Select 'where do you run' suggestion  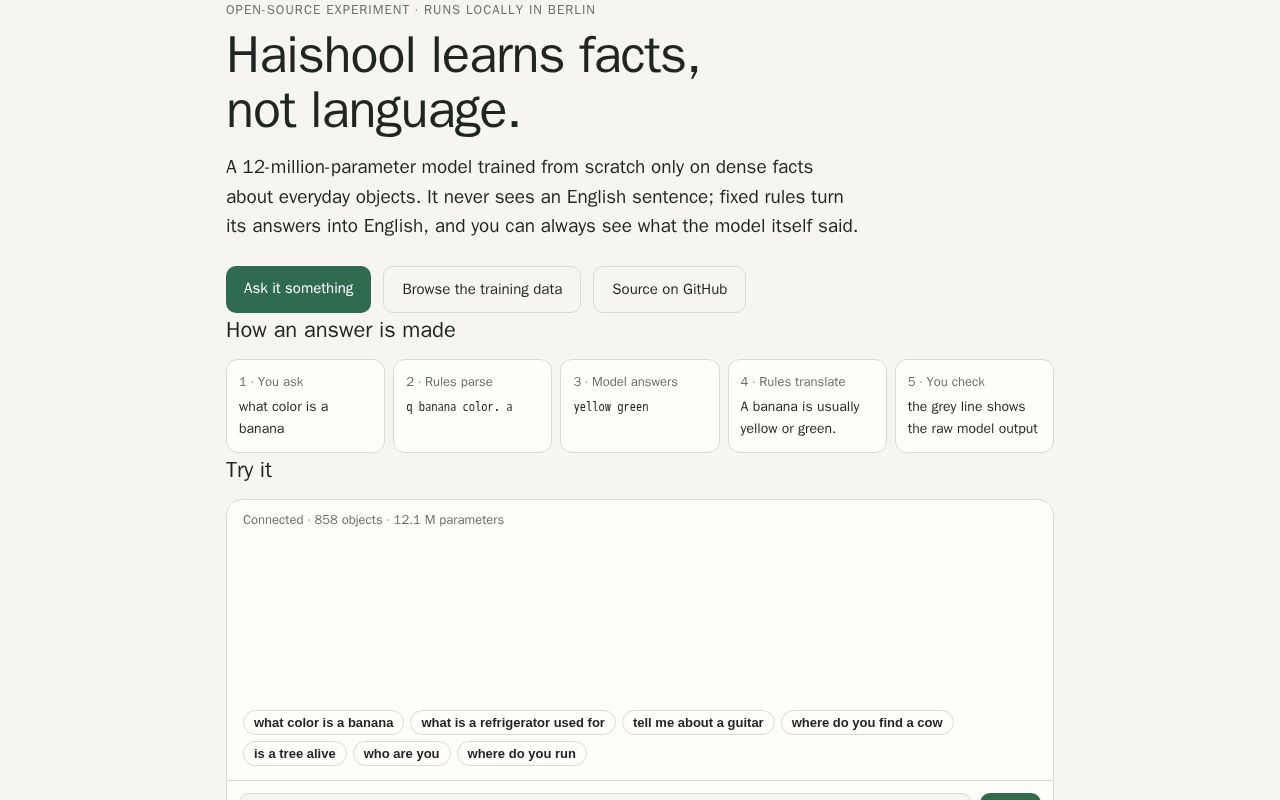pyautogui.click(x=521, y=754)
